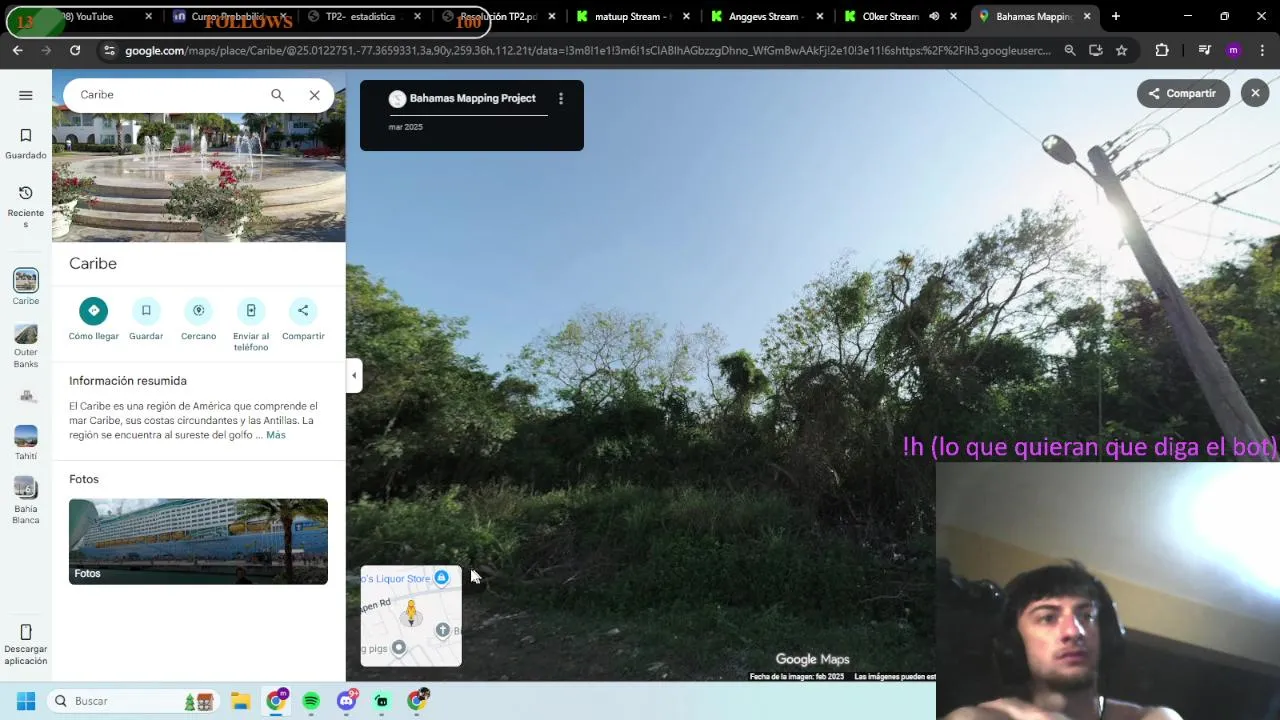Clear the Caribe search with the X
This screenshot has width=1280, height=720.
click(314, 95)
